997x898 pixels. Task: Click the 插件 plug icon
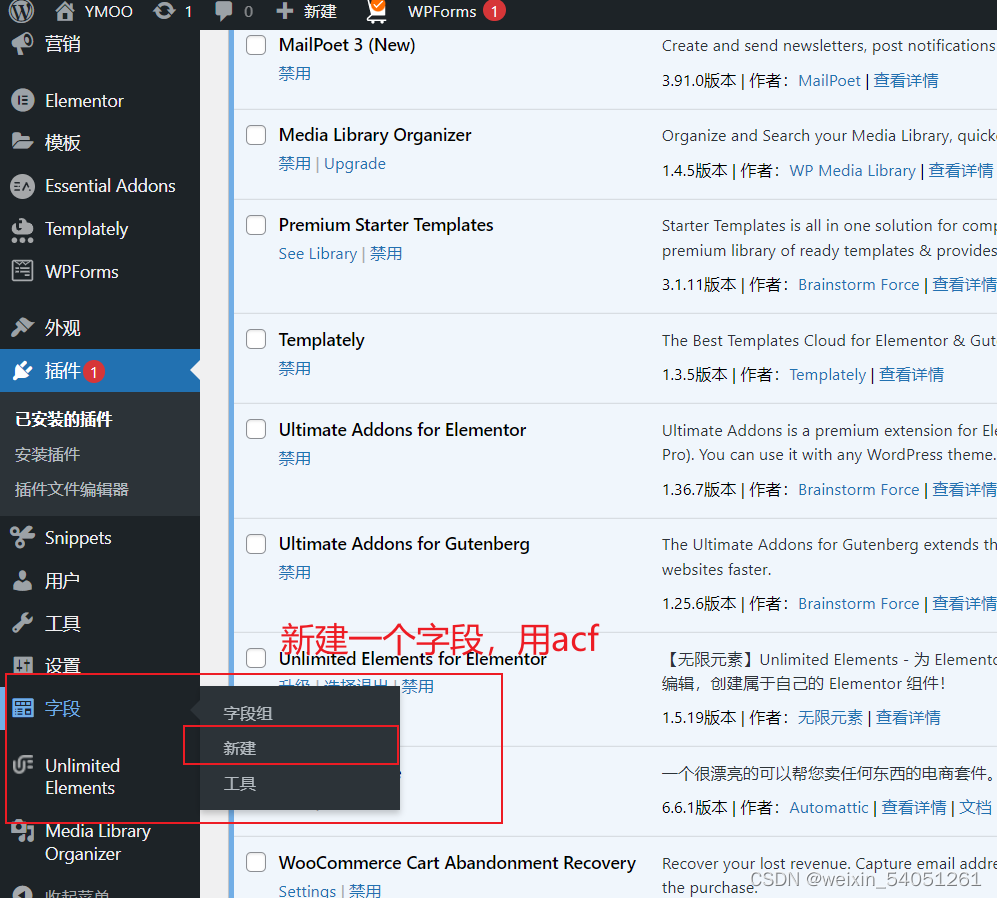pos(22,370)
